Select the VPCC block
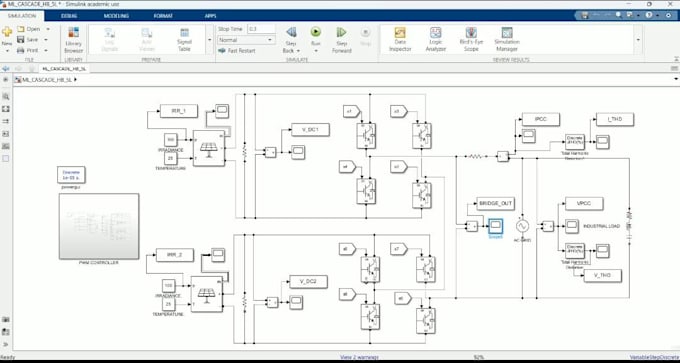The width and height of the screenshot is (680, 363). tap(584, 203)
